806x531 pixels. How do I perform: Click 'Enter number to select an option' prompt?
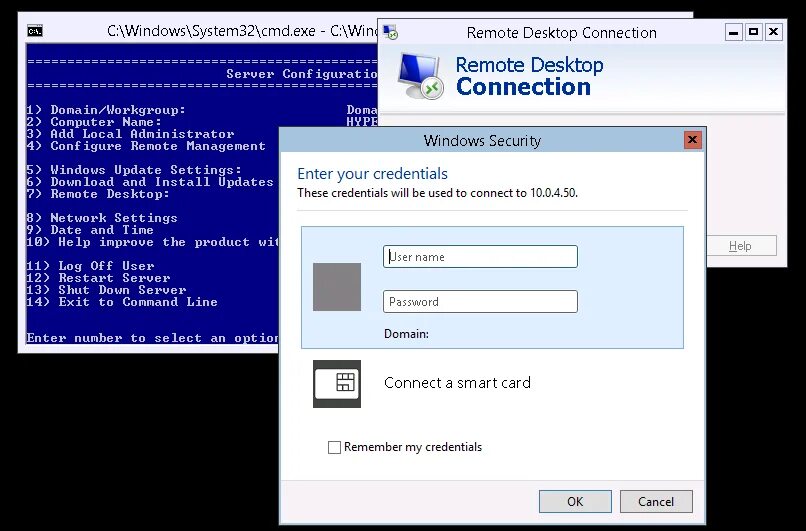pos(152,338)
